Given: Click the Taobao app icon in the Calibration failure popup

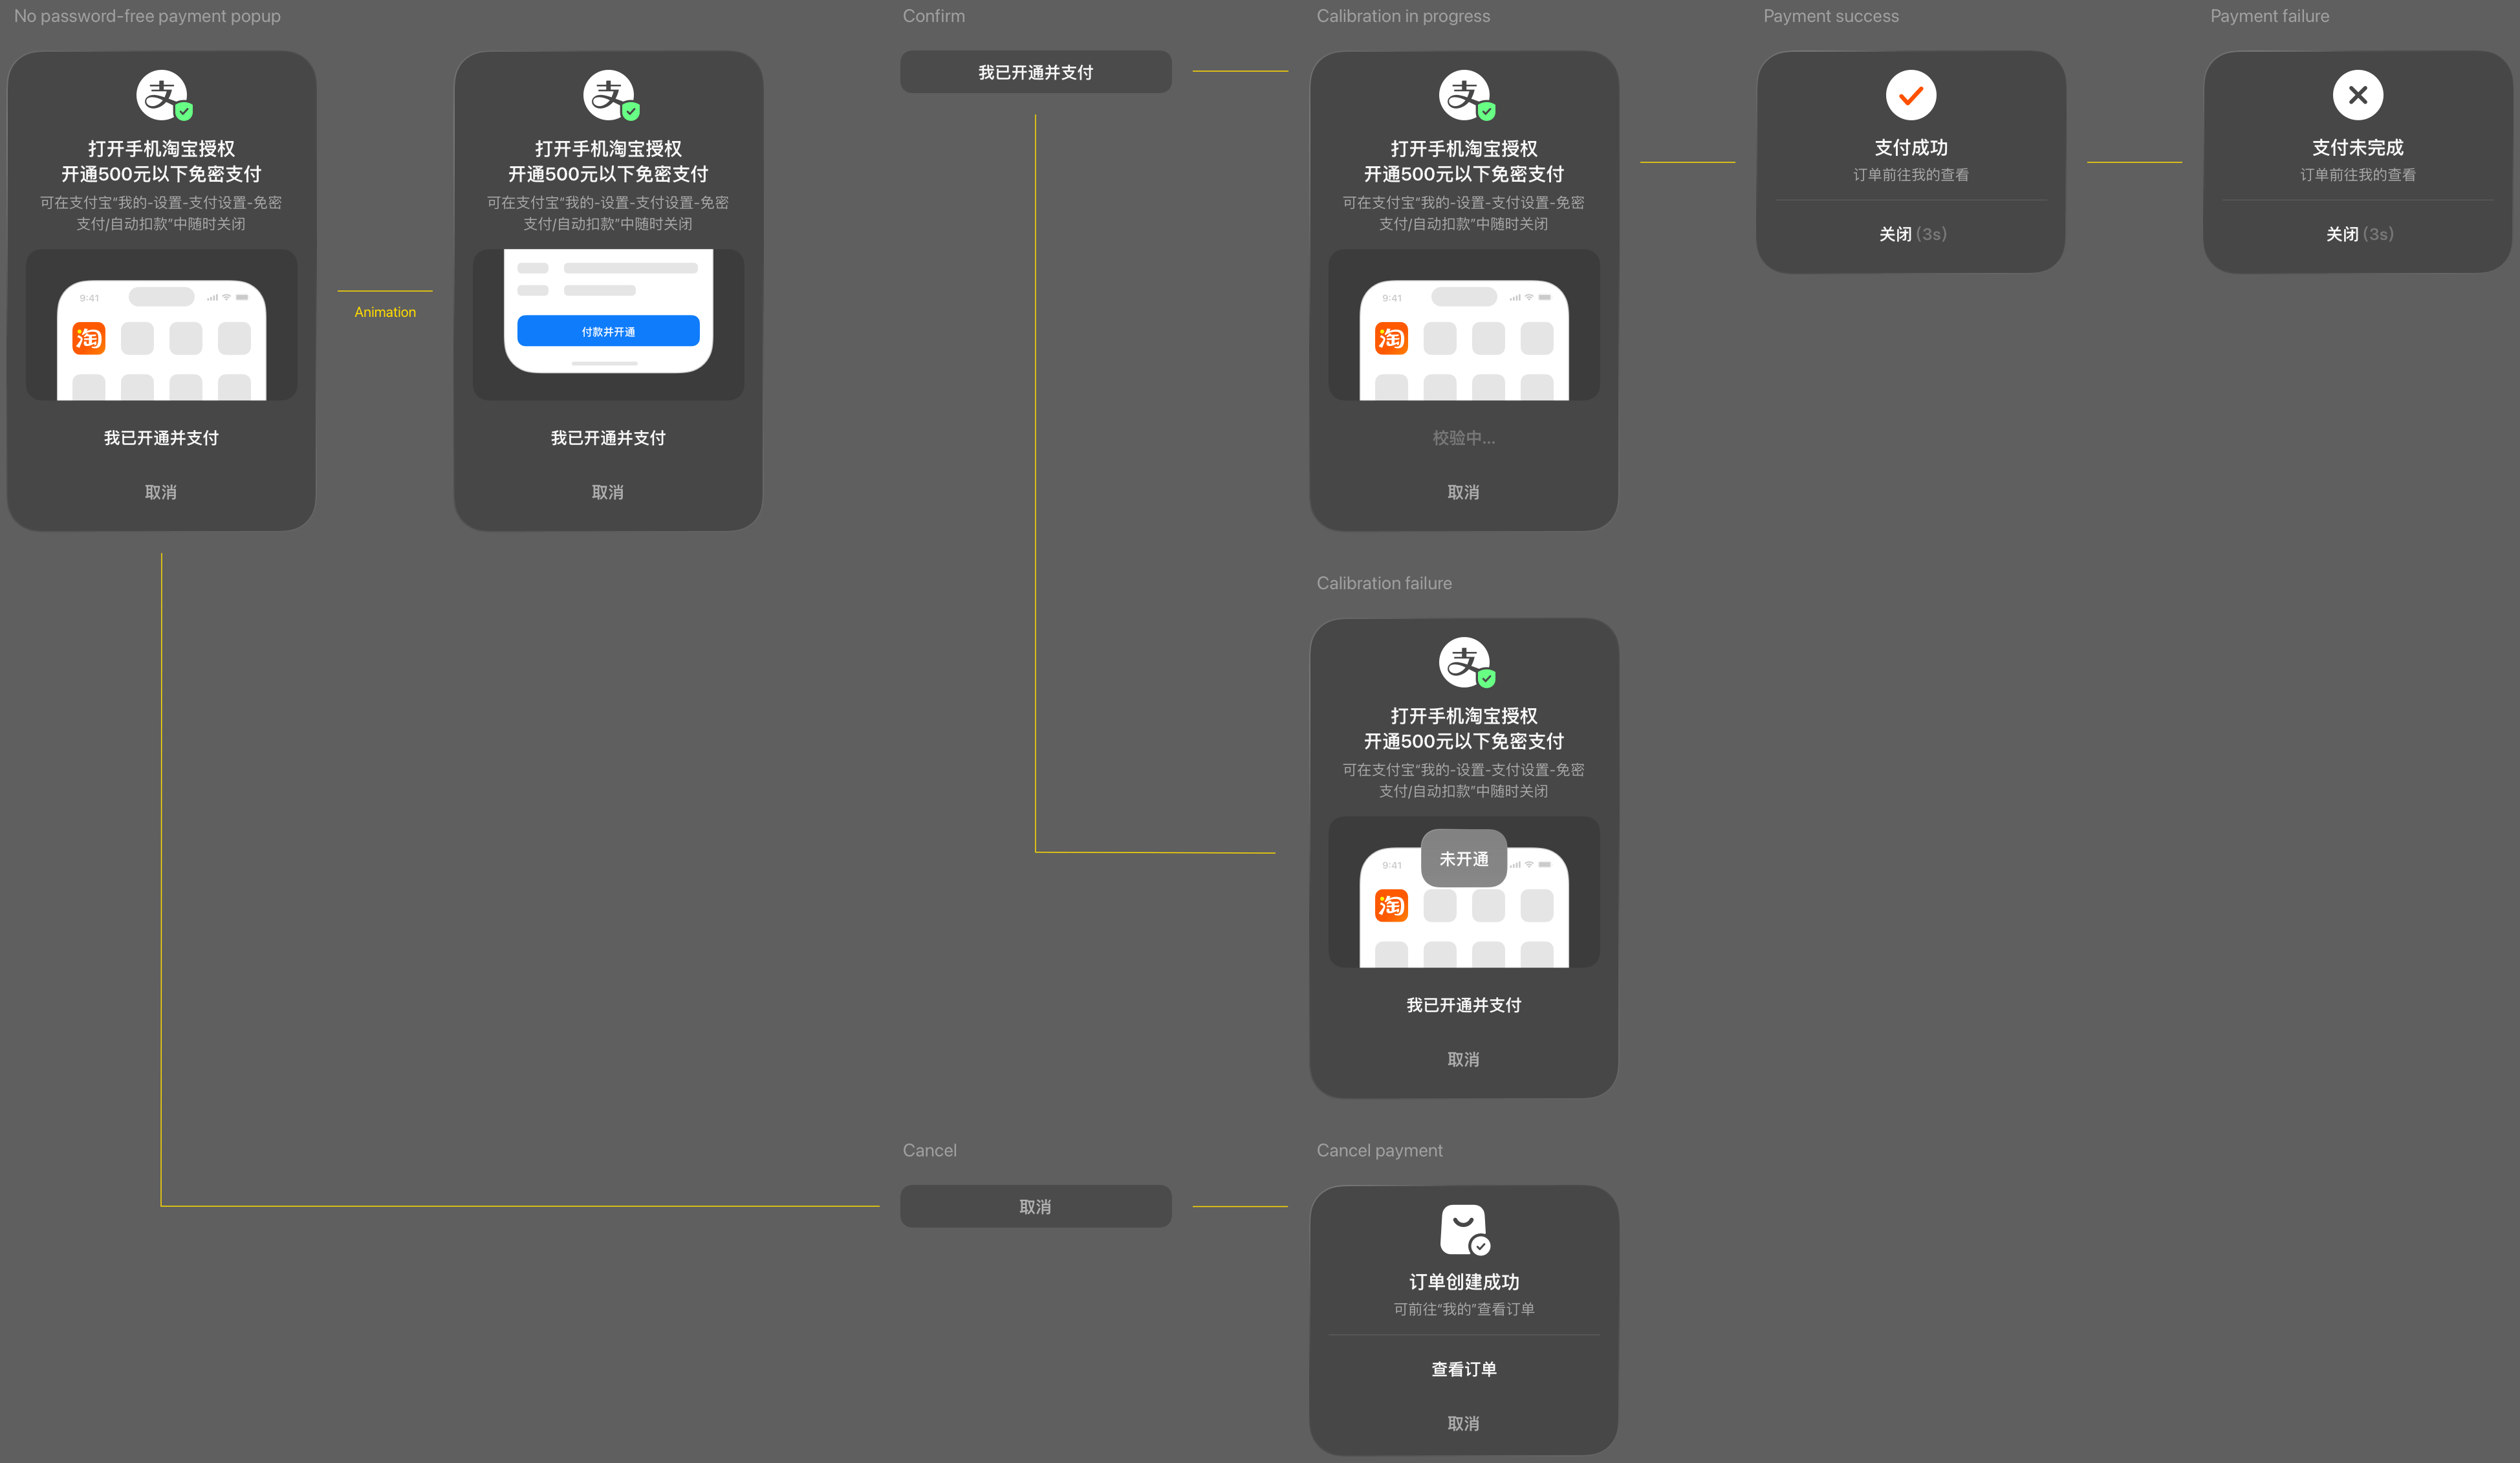Looking at the screenshot, I should coord(1391,905).
